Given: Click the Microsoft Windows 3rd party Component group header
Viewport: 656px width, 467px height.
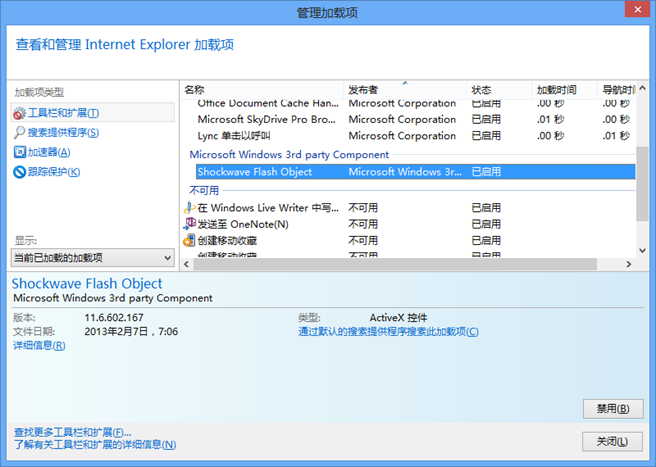Looking at the screenshot, I should (289, 154).
